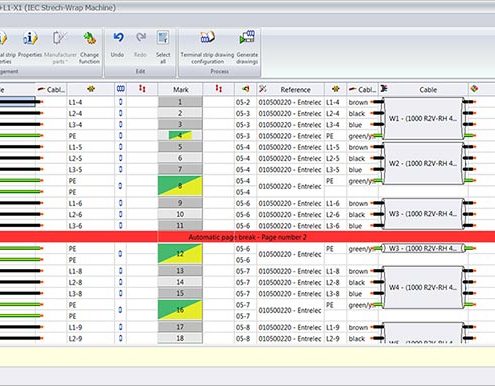This screenshot has height=386, width=495.
Task: Click terminal level icon in row L1-4
Action: tap(121, 102)
